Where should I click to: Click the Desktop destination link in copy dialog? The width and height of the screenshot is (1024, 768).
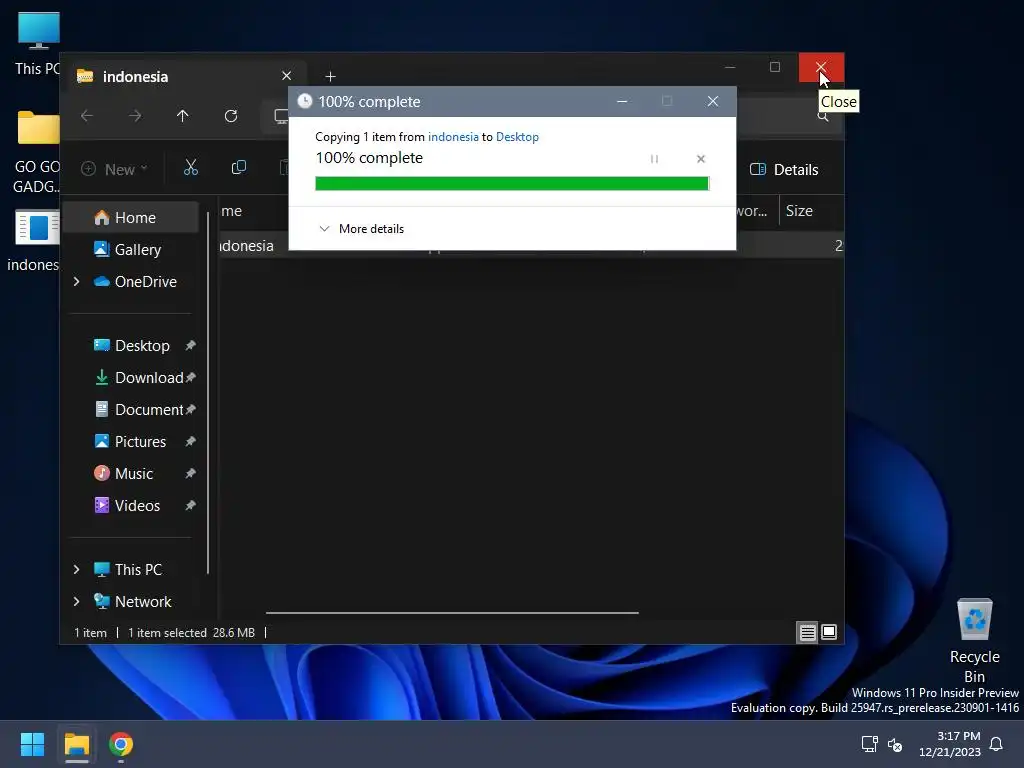click(517, 136)
